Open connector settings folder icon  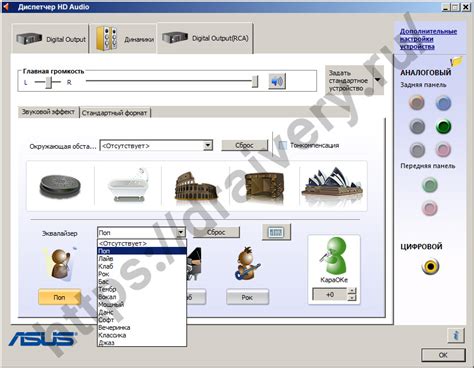(456, 61)
